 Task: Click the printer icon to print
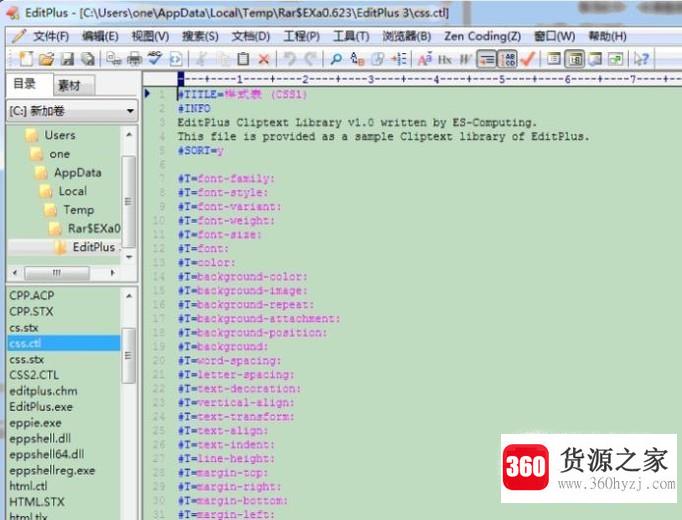coord(134,59)
